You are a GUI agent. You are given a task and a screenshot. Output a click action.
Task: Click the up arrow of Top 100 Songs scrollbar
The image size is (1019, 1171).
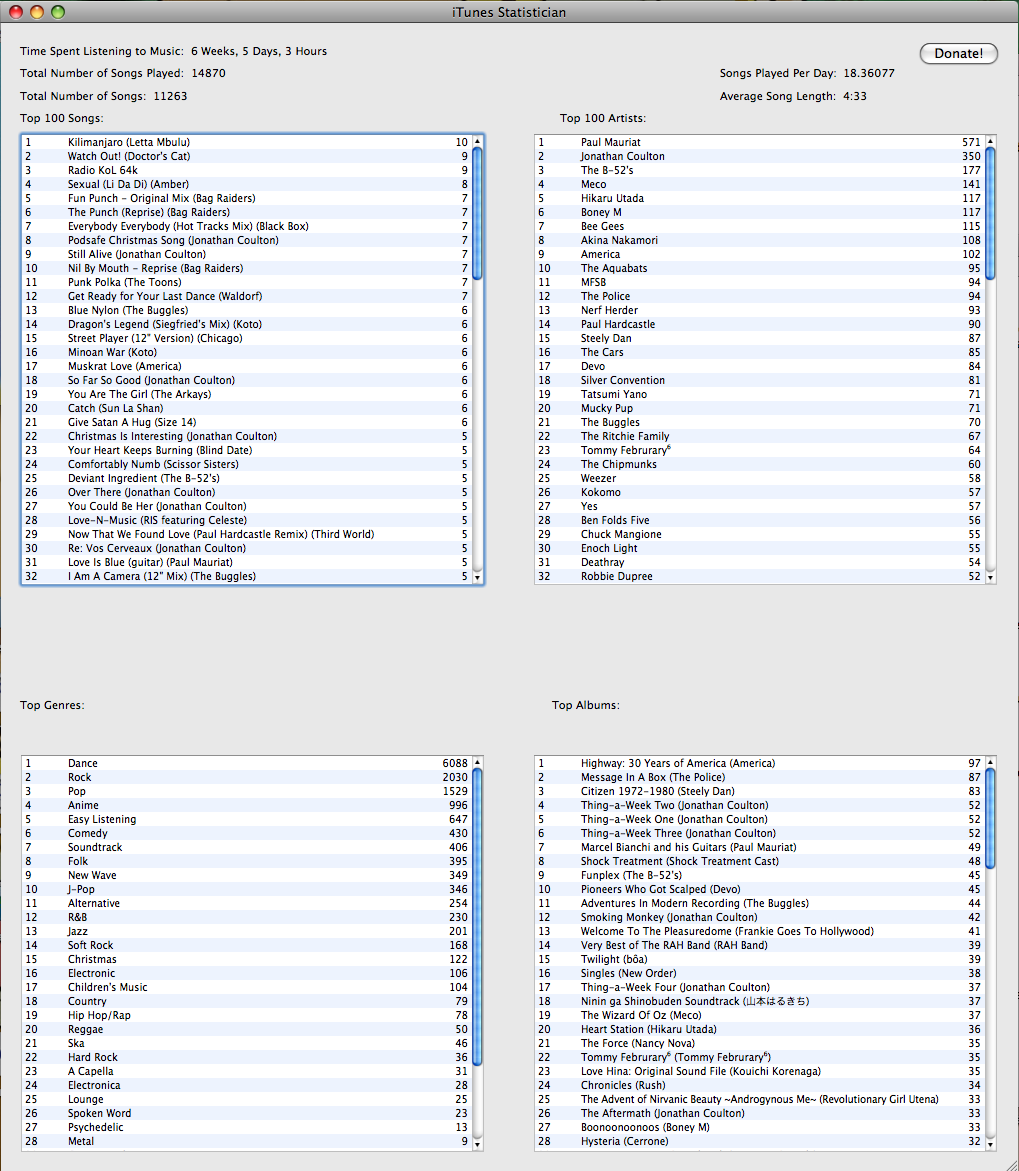[x=477, y=141]
